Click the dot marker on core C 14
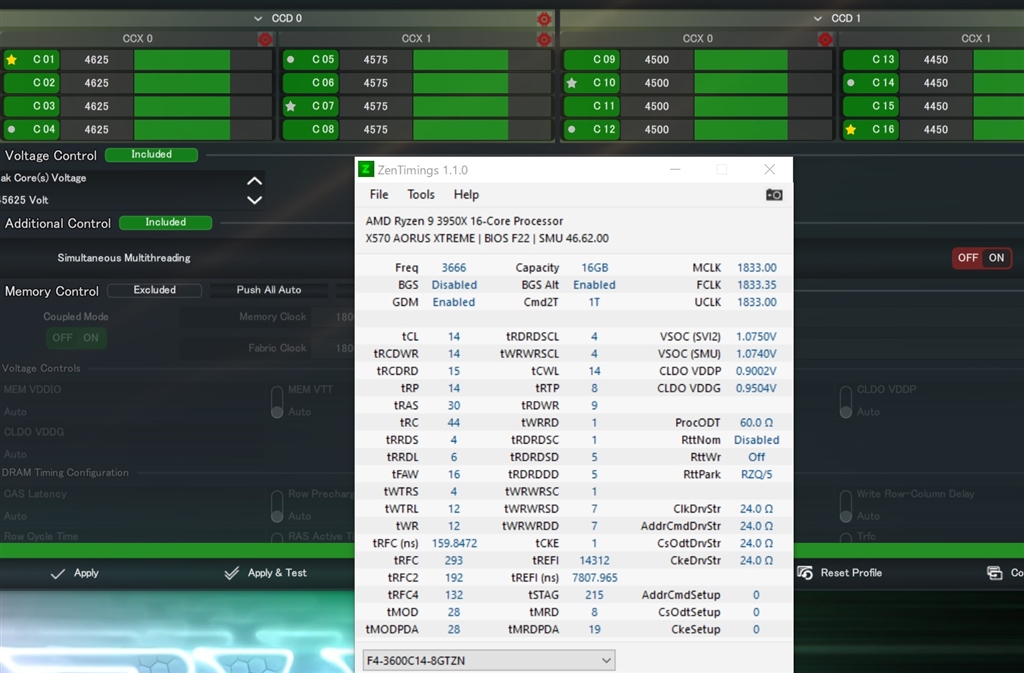 coord(850,83)
